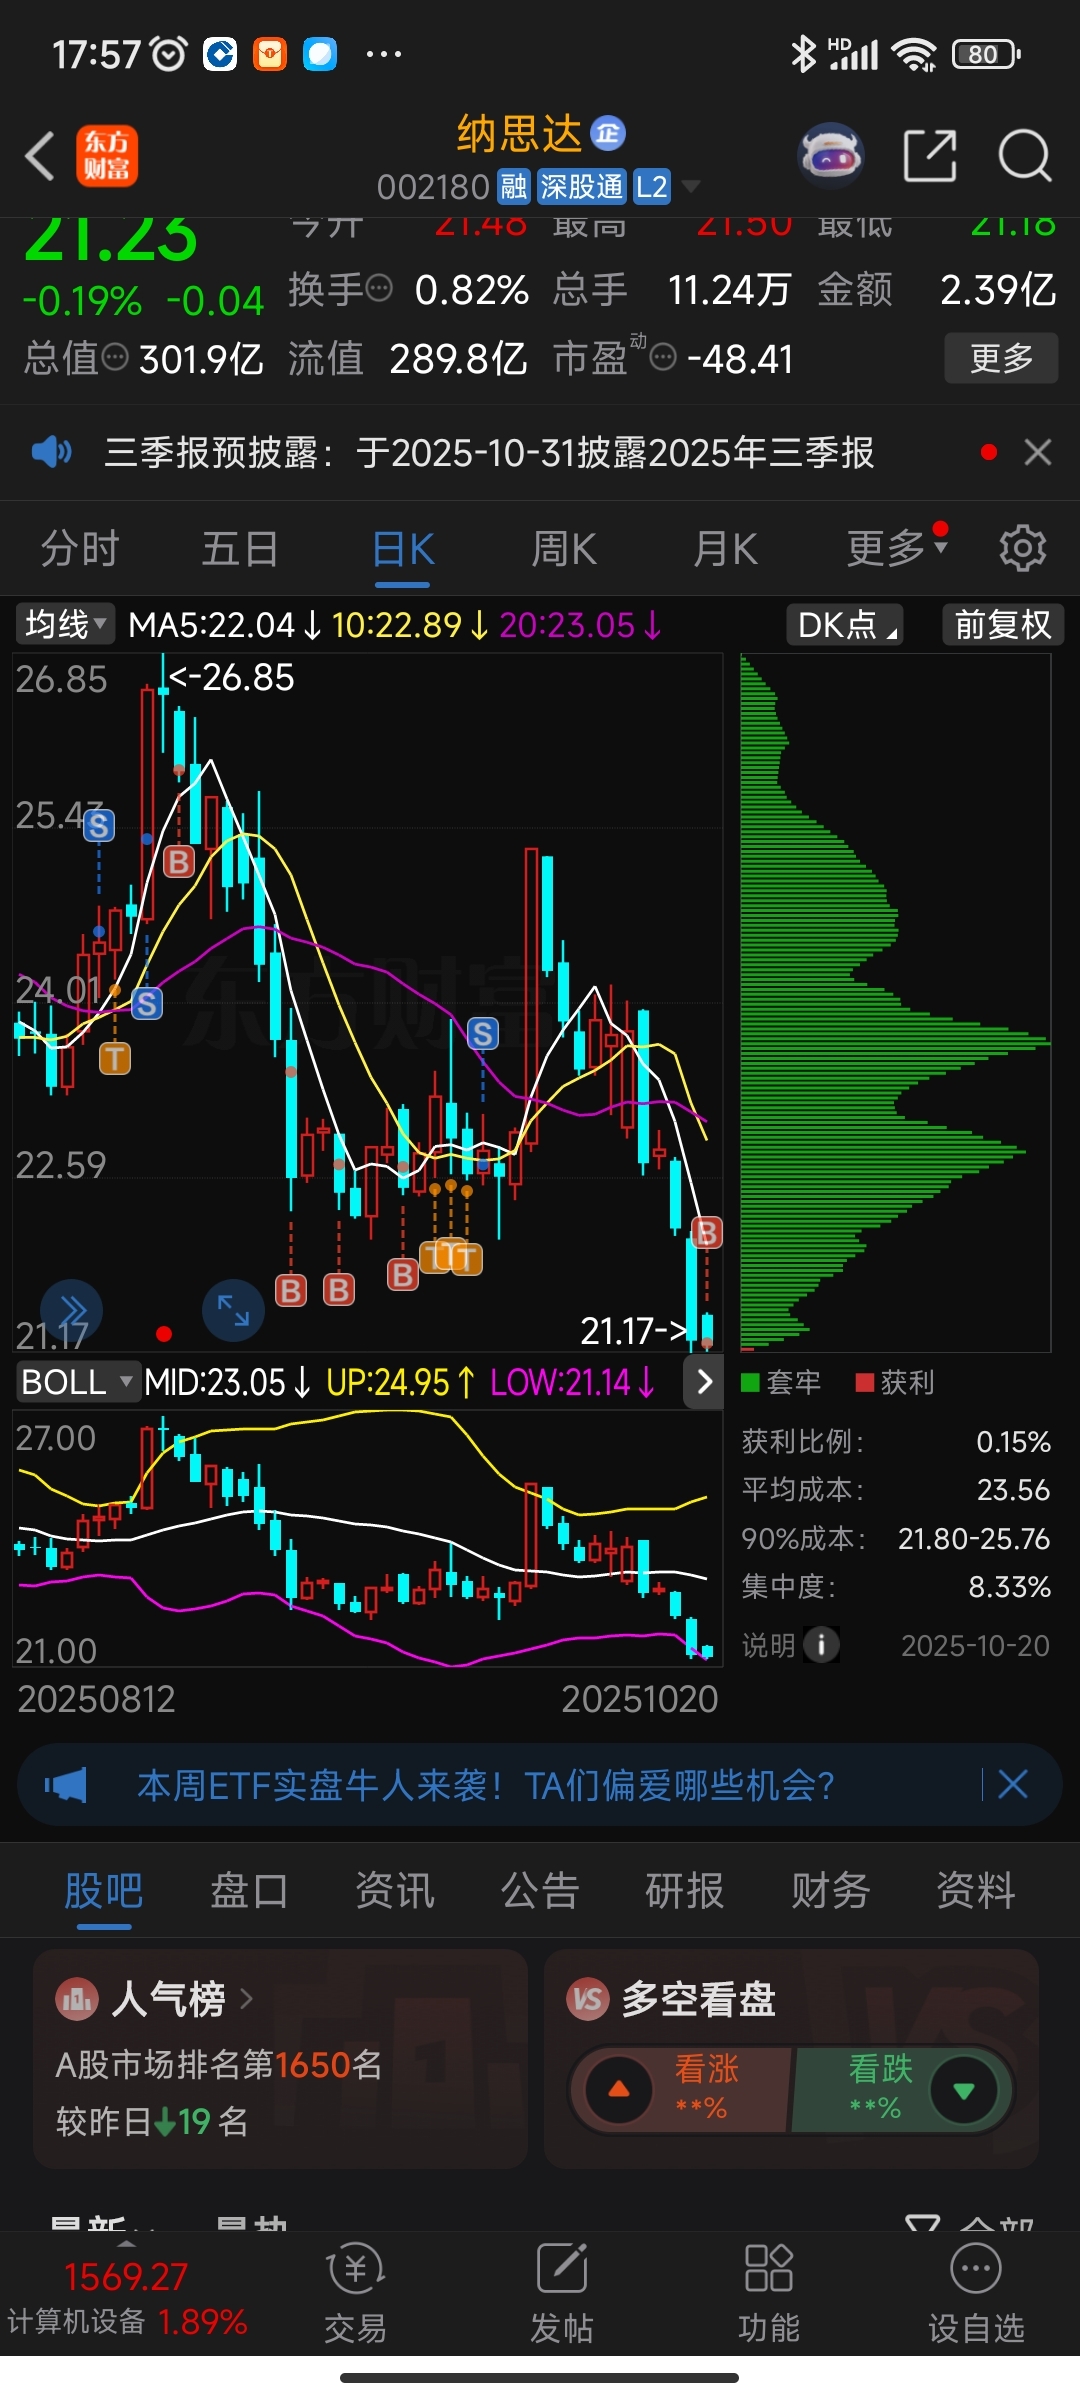1080x2400 pixels.
Task: Open the 均线 indicator dropdown
Action: (x=65, y=625)
